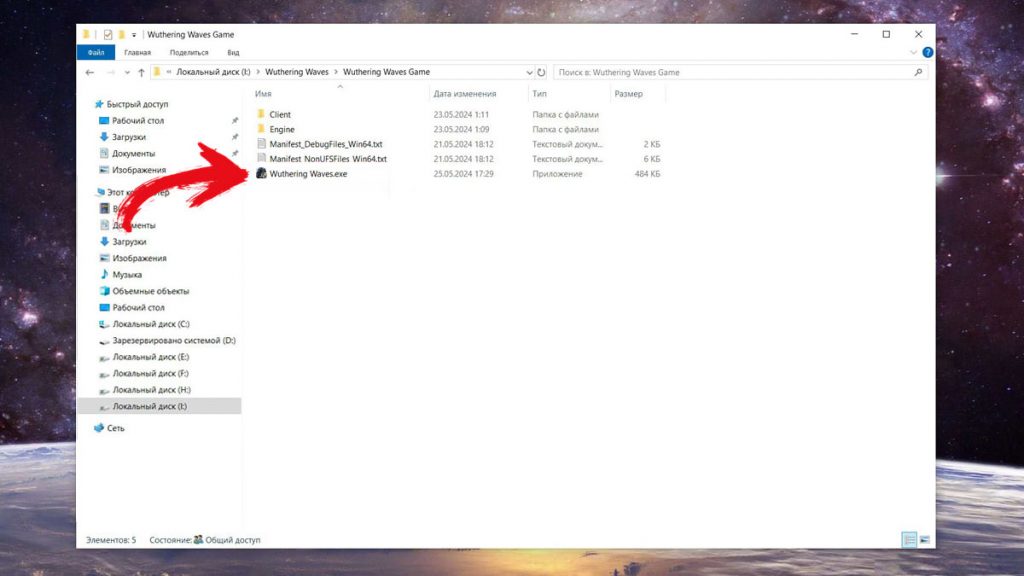Click Wuthering Waves Game breadcrumb segment

pyautogui.click(x=386, y=72)
